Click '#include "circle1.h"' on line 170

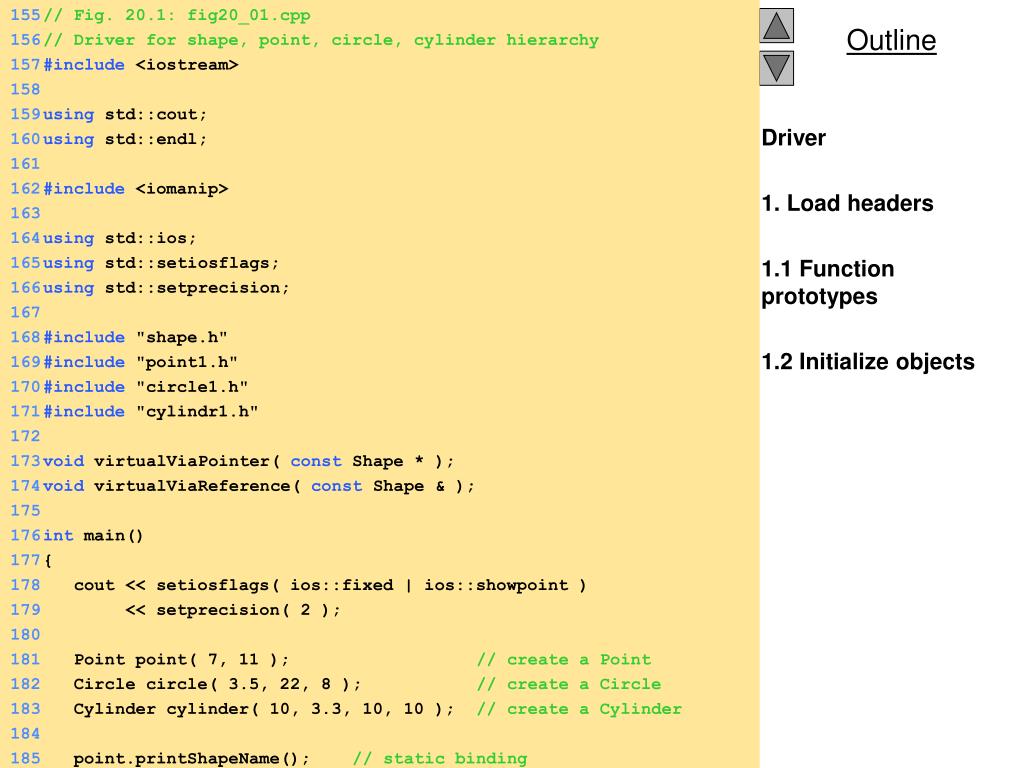coord(145,387)
